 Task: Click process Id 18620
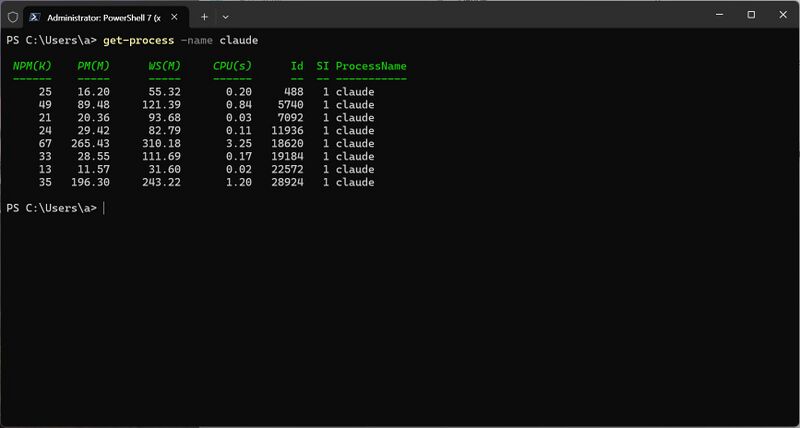point(287,143)
